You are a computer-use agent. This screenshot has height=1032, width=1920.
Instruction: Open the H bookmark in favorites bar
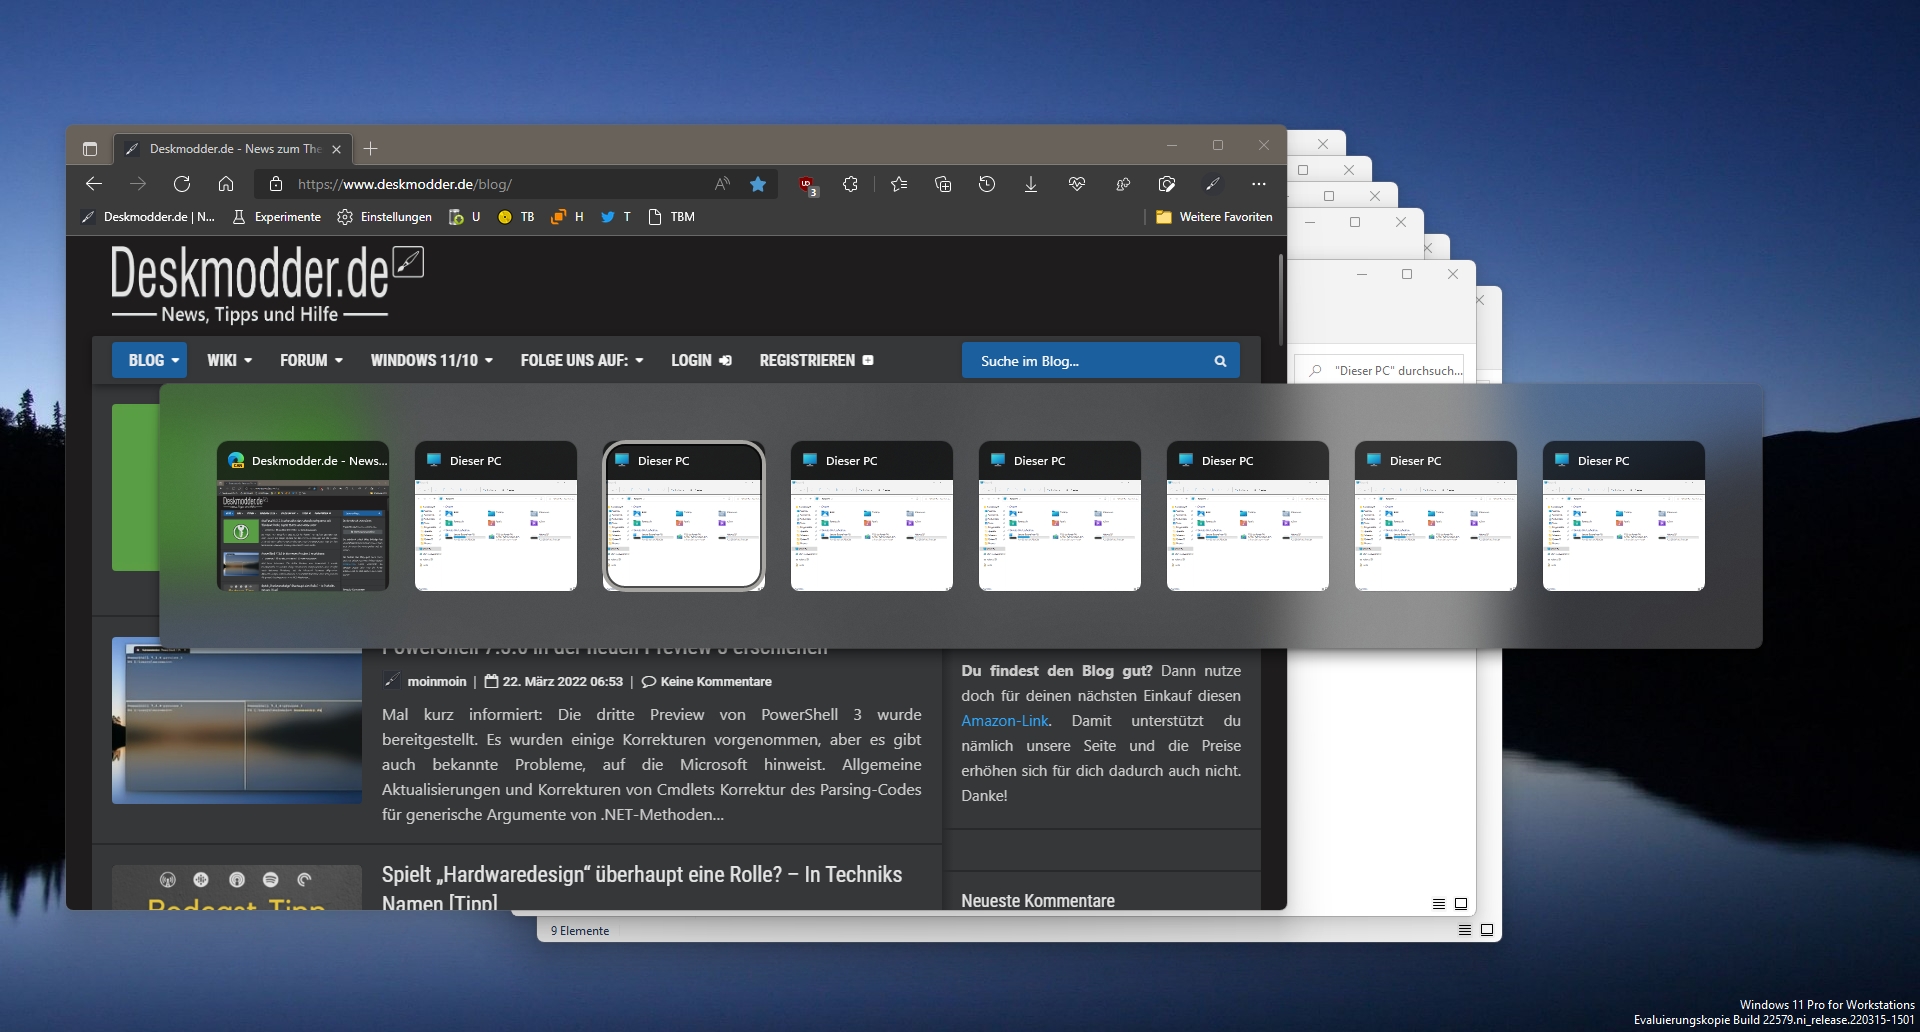click(567, 217)
